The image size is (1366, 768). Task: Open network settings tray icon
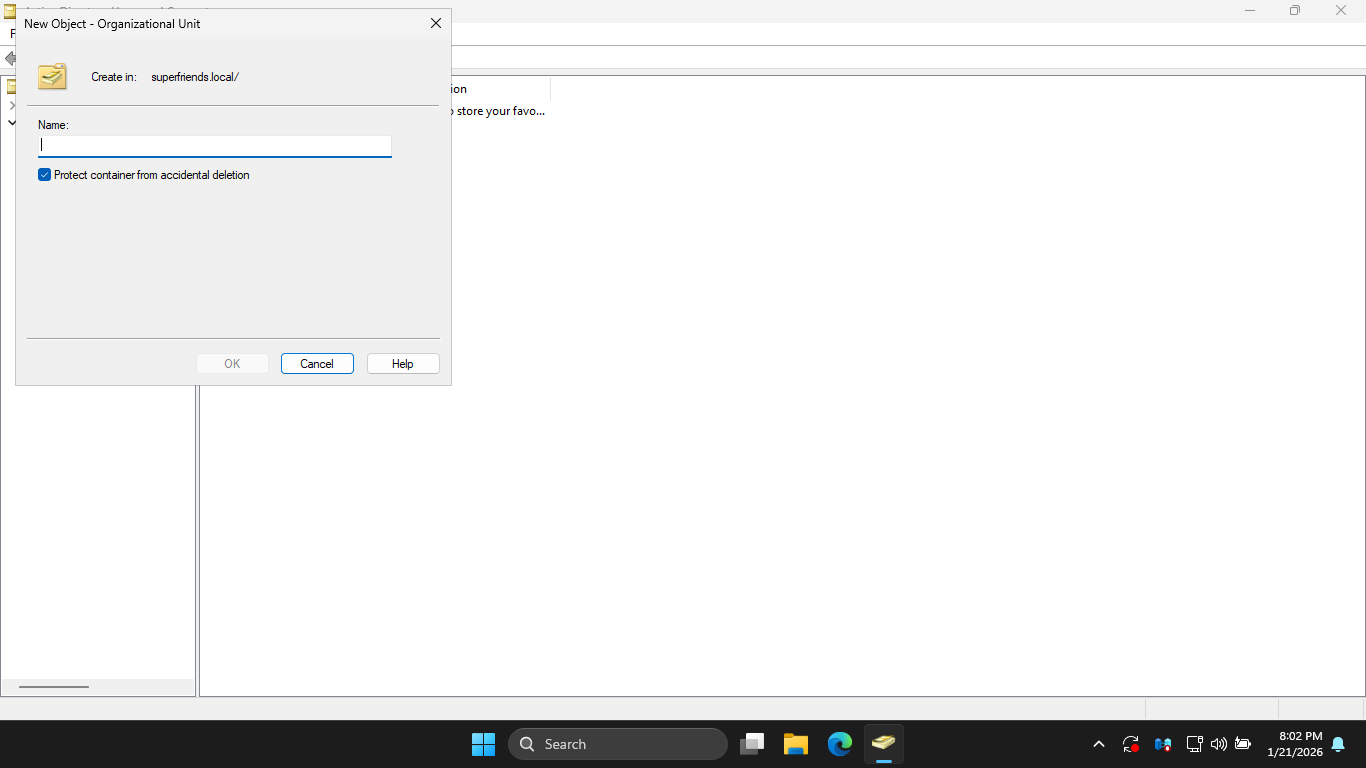[x=1194, y=744]
